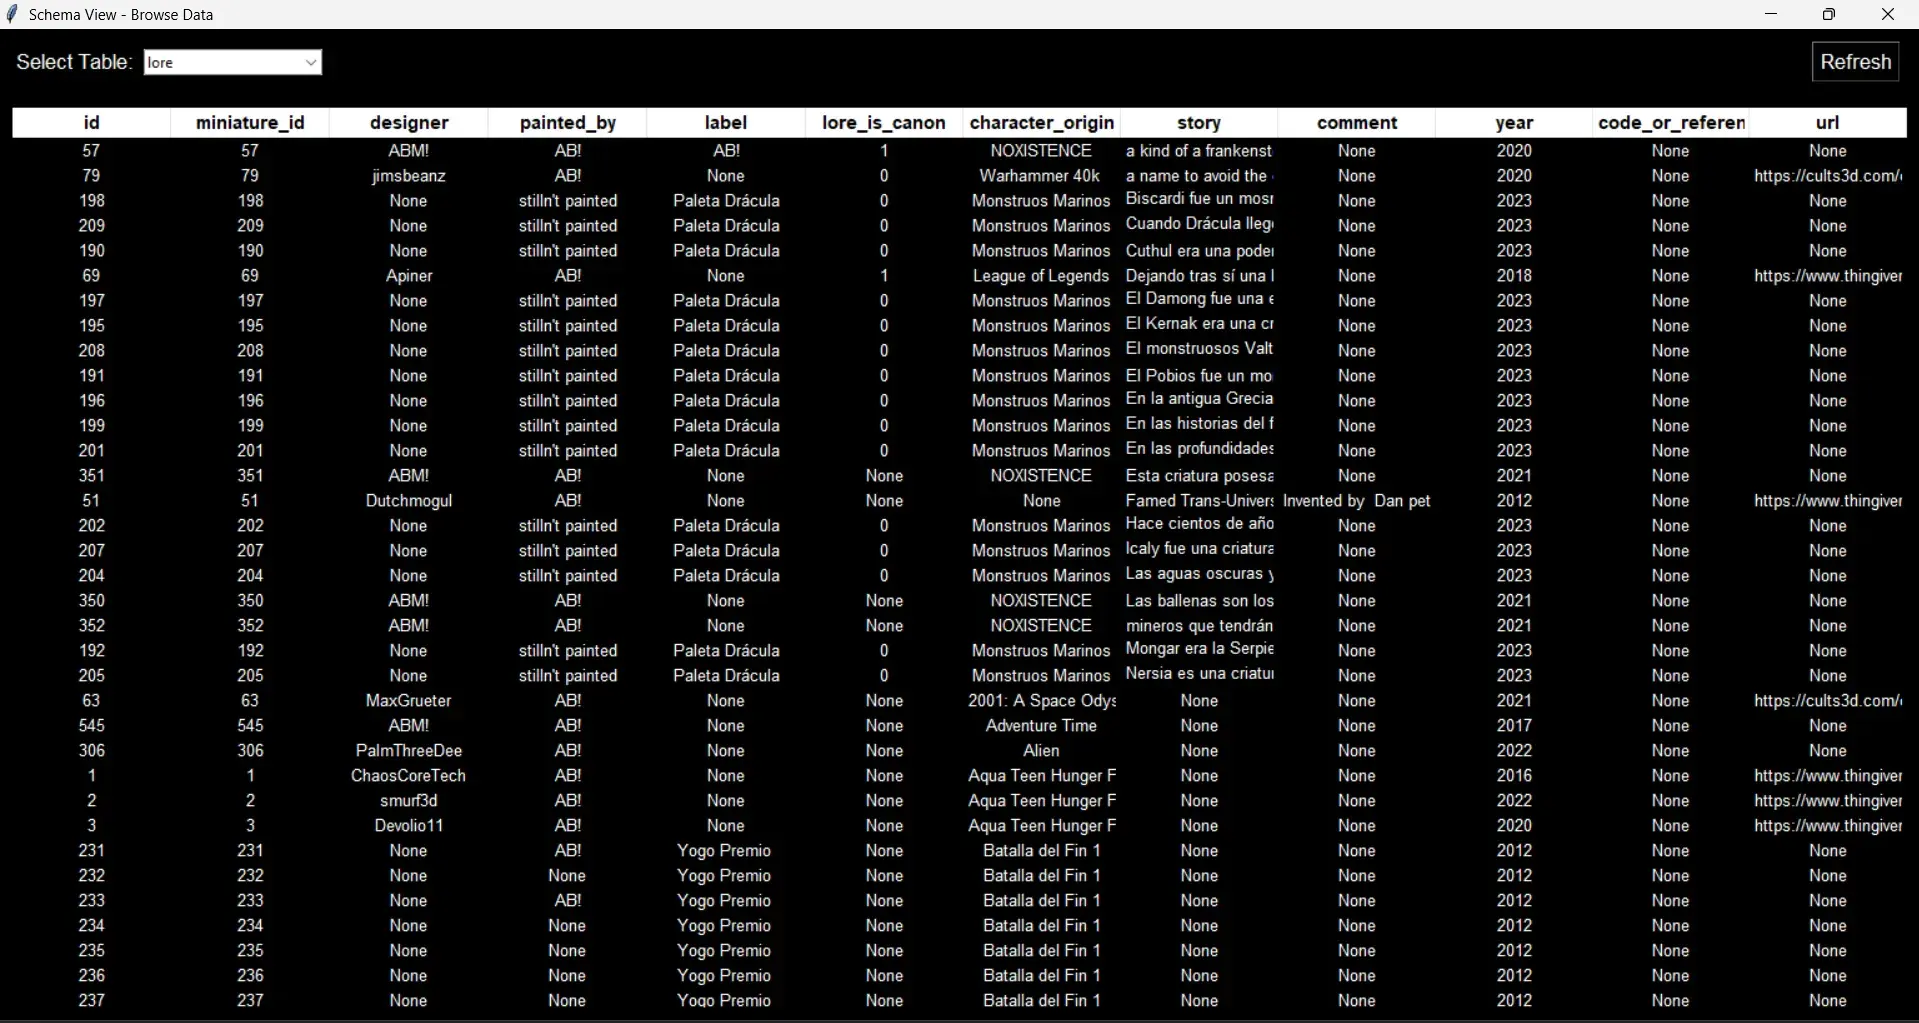Viewport: 1919px width, 1023px height.
Task: Select the smurf3d designer cell
Action: 409,801
